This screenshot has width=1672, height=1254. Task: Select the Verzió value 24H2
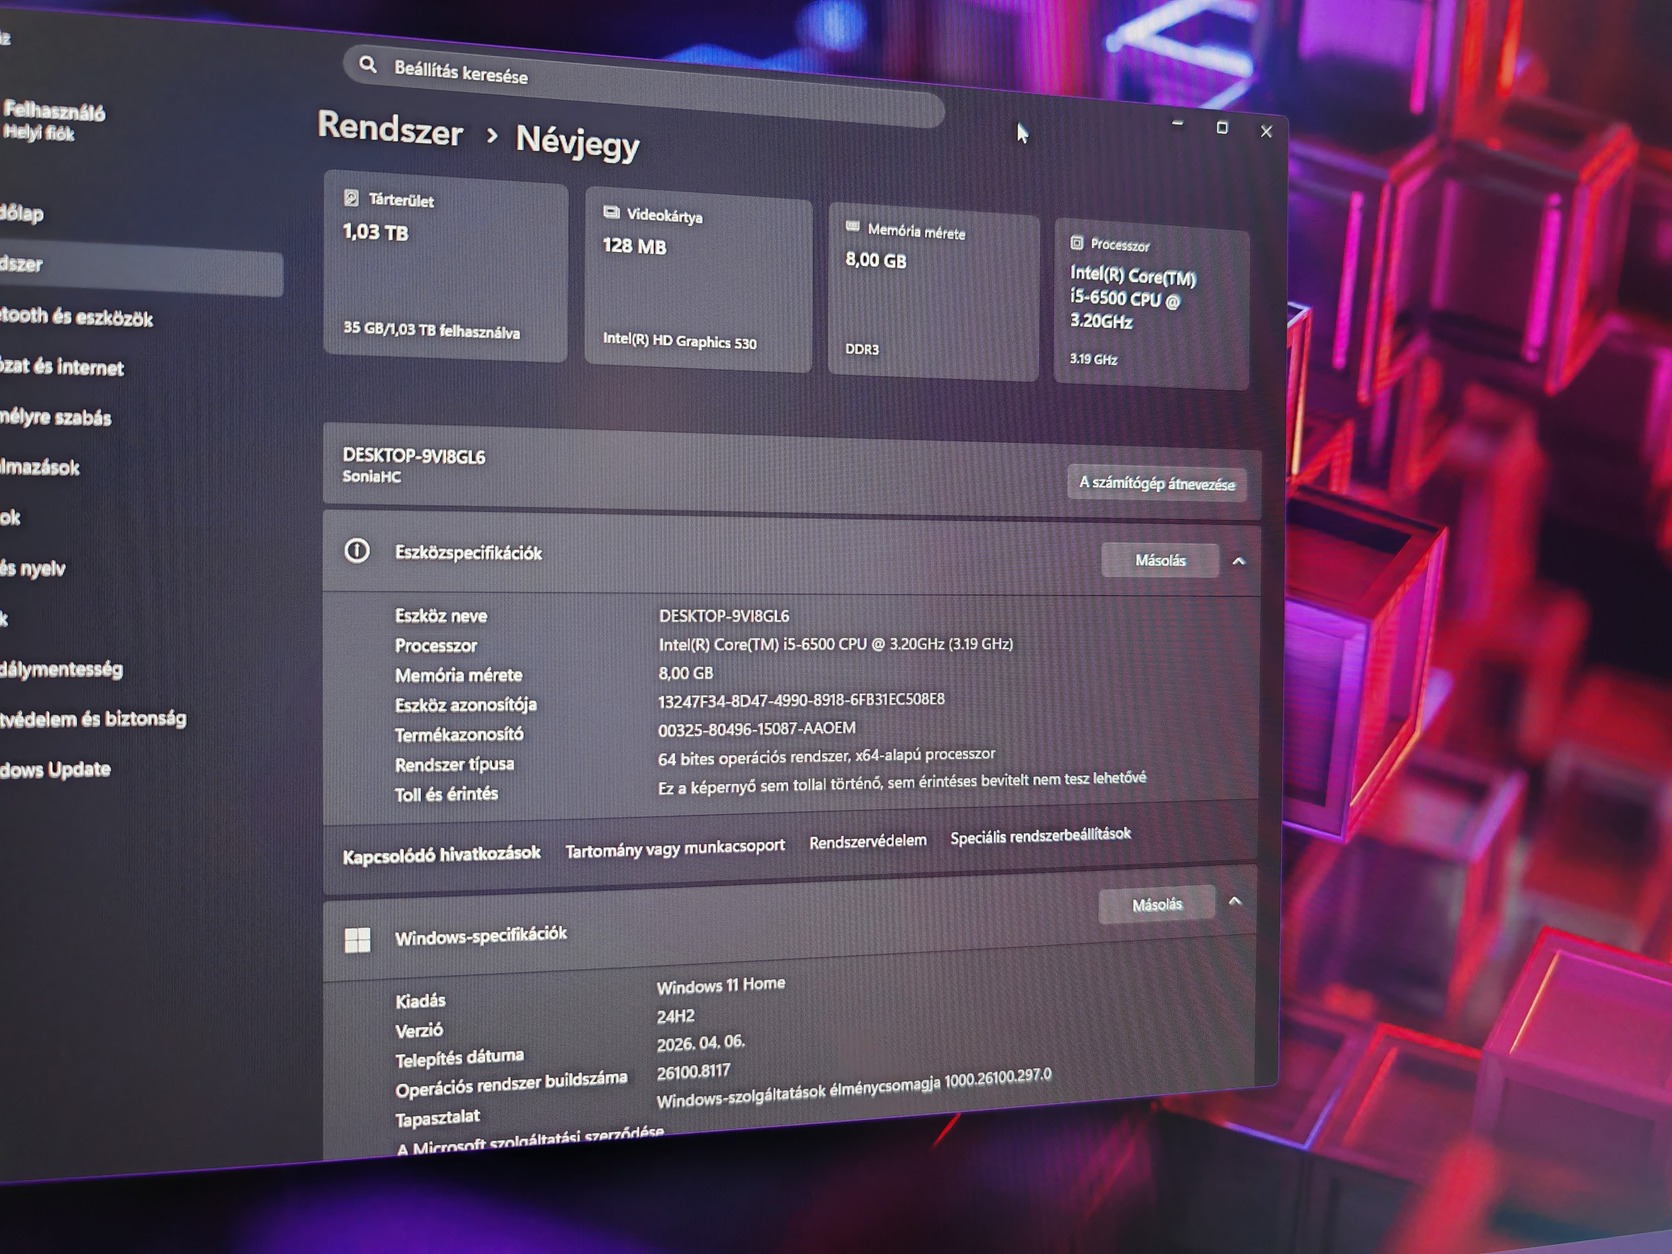pyautogui.click(x=676, y=1016)
